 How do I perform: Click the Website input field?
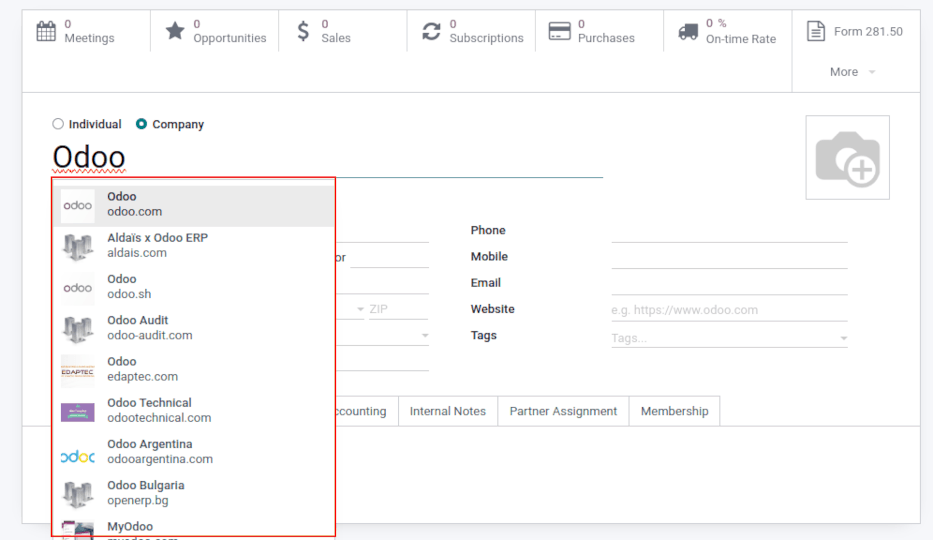click(729, 310)
